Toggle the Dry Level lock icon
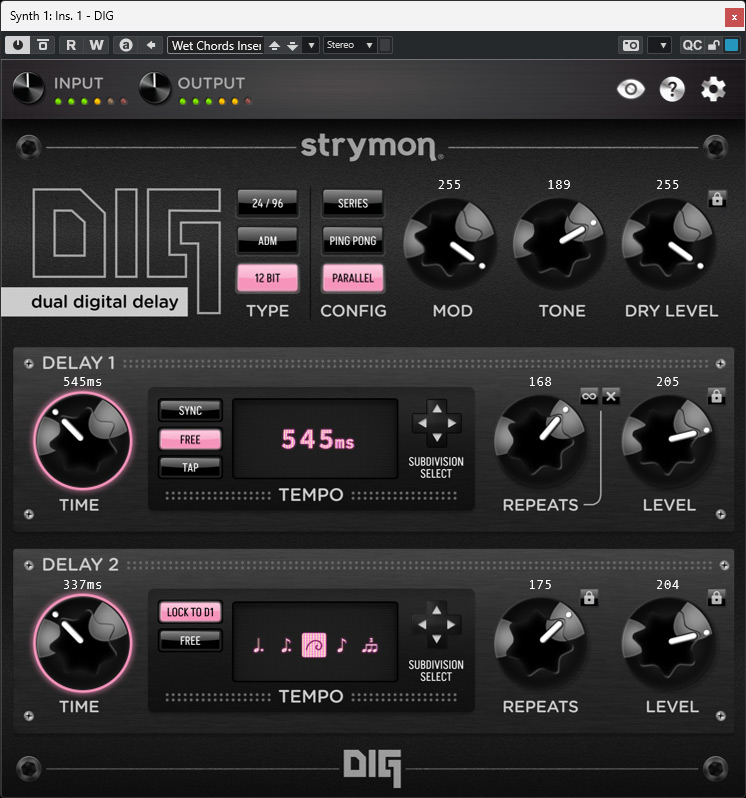Screen dimensions: 746x798 (x=716, y=199)
